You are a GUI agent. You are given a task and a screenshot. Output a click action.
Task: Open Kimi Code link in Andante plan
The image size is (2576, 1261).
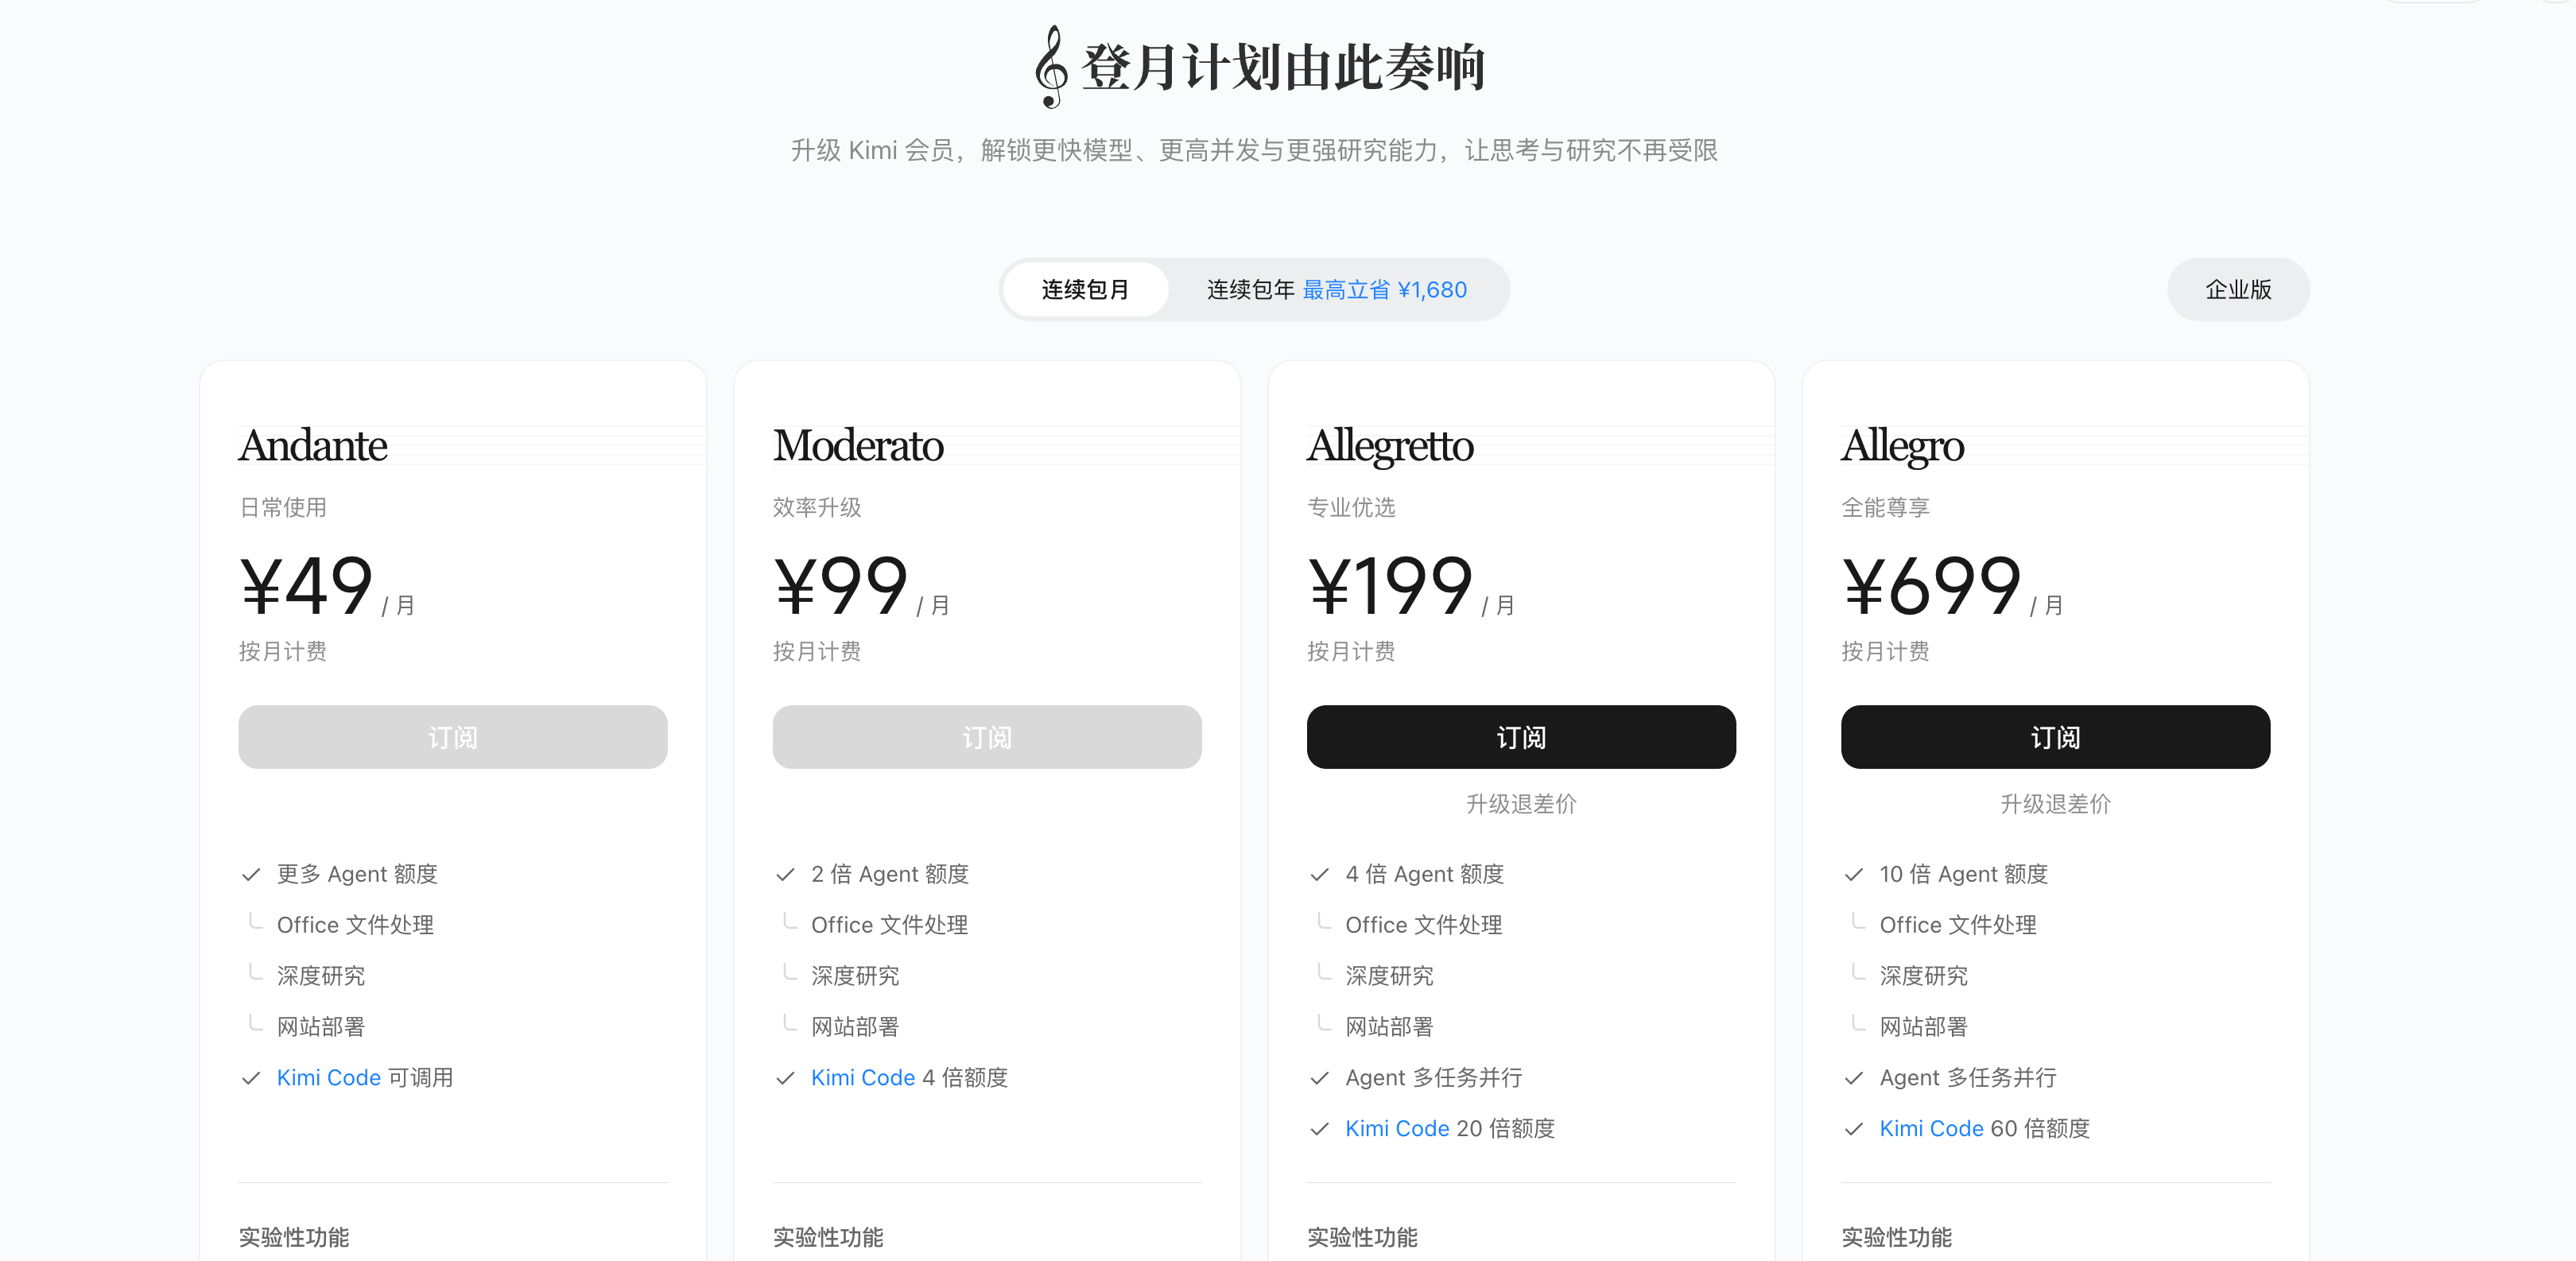[328, 1077]
